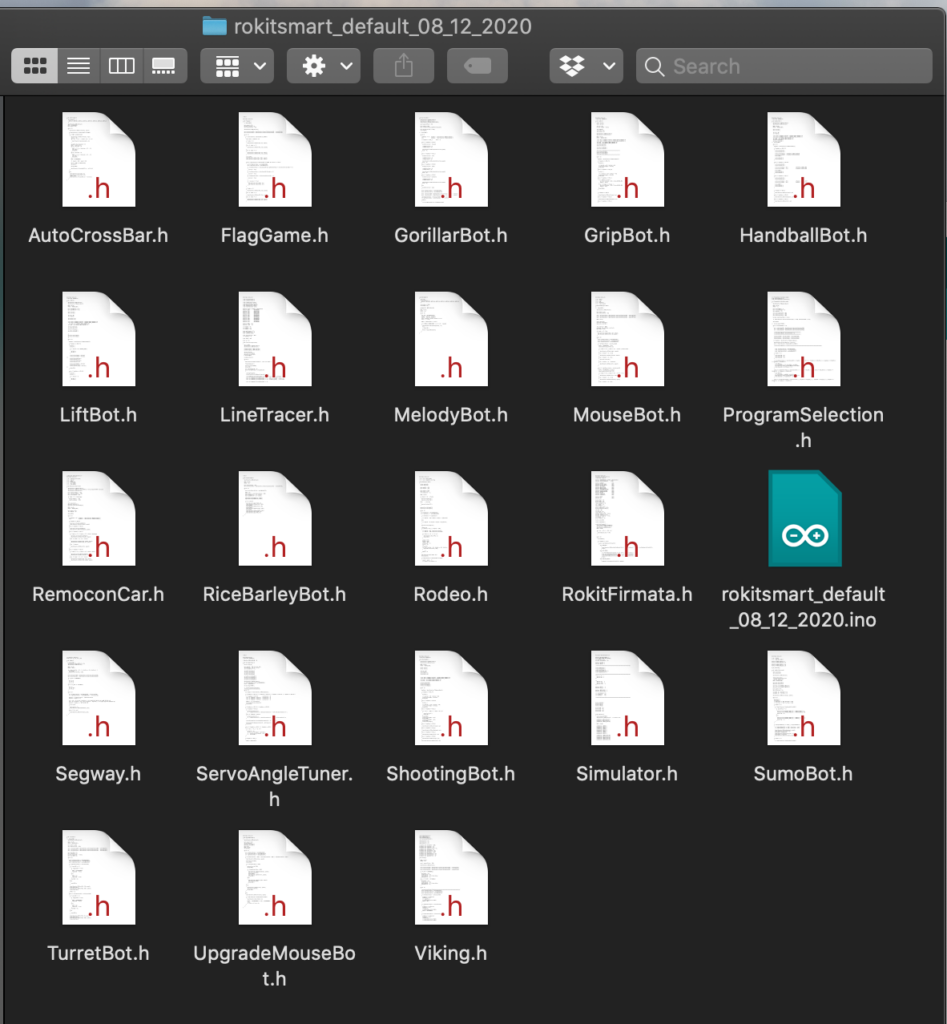Click the folder proxy icon in title bar
This screenshot has width=947, height=1024.
(x=214, y=26)
